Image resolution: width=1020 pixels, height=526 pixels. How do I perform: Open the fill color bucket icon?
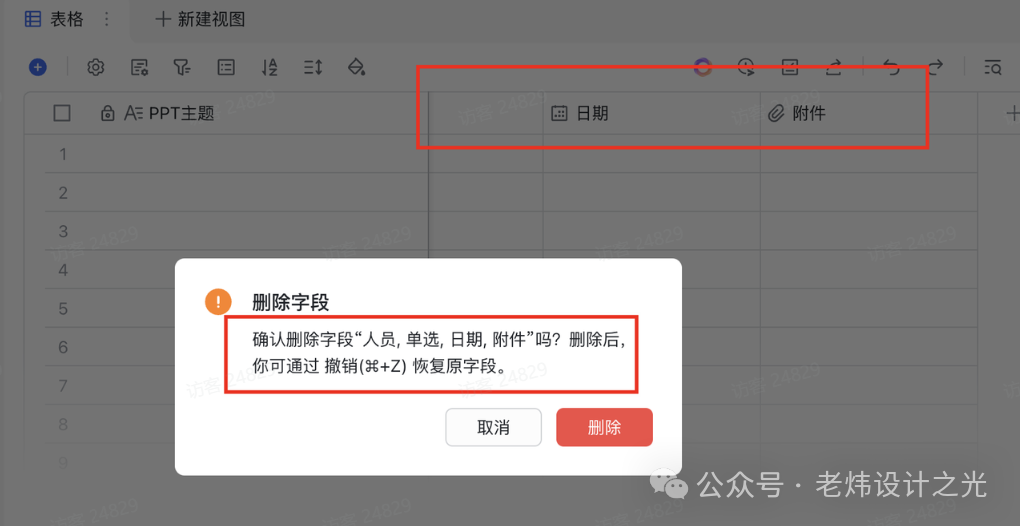356,66
